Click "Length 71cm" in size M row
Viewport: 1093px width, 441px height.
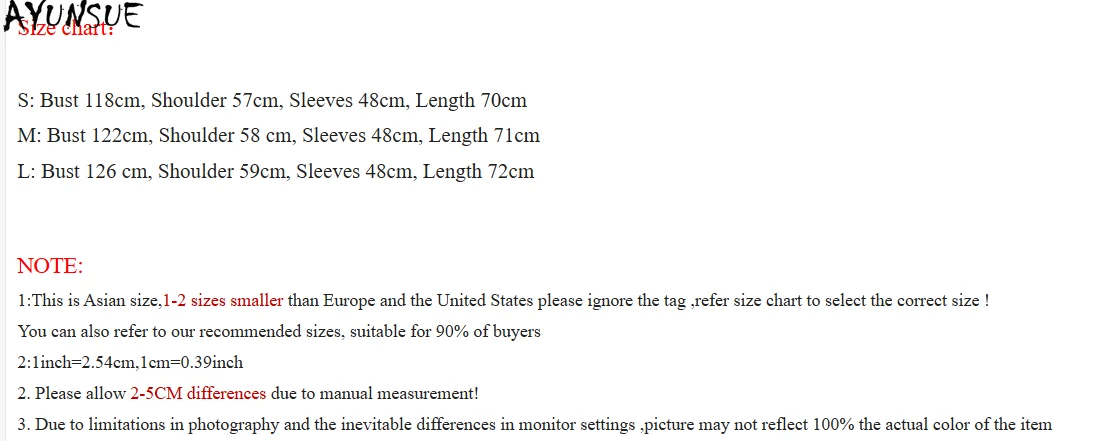(x=484, y=135)
